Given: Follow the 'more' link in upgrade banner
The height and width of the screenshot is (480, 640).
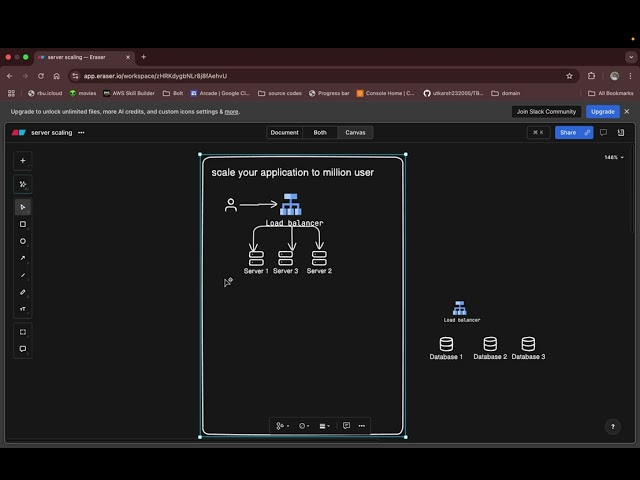Looking at the screenshot, I should pyautogui.click(x=231, y=112).
